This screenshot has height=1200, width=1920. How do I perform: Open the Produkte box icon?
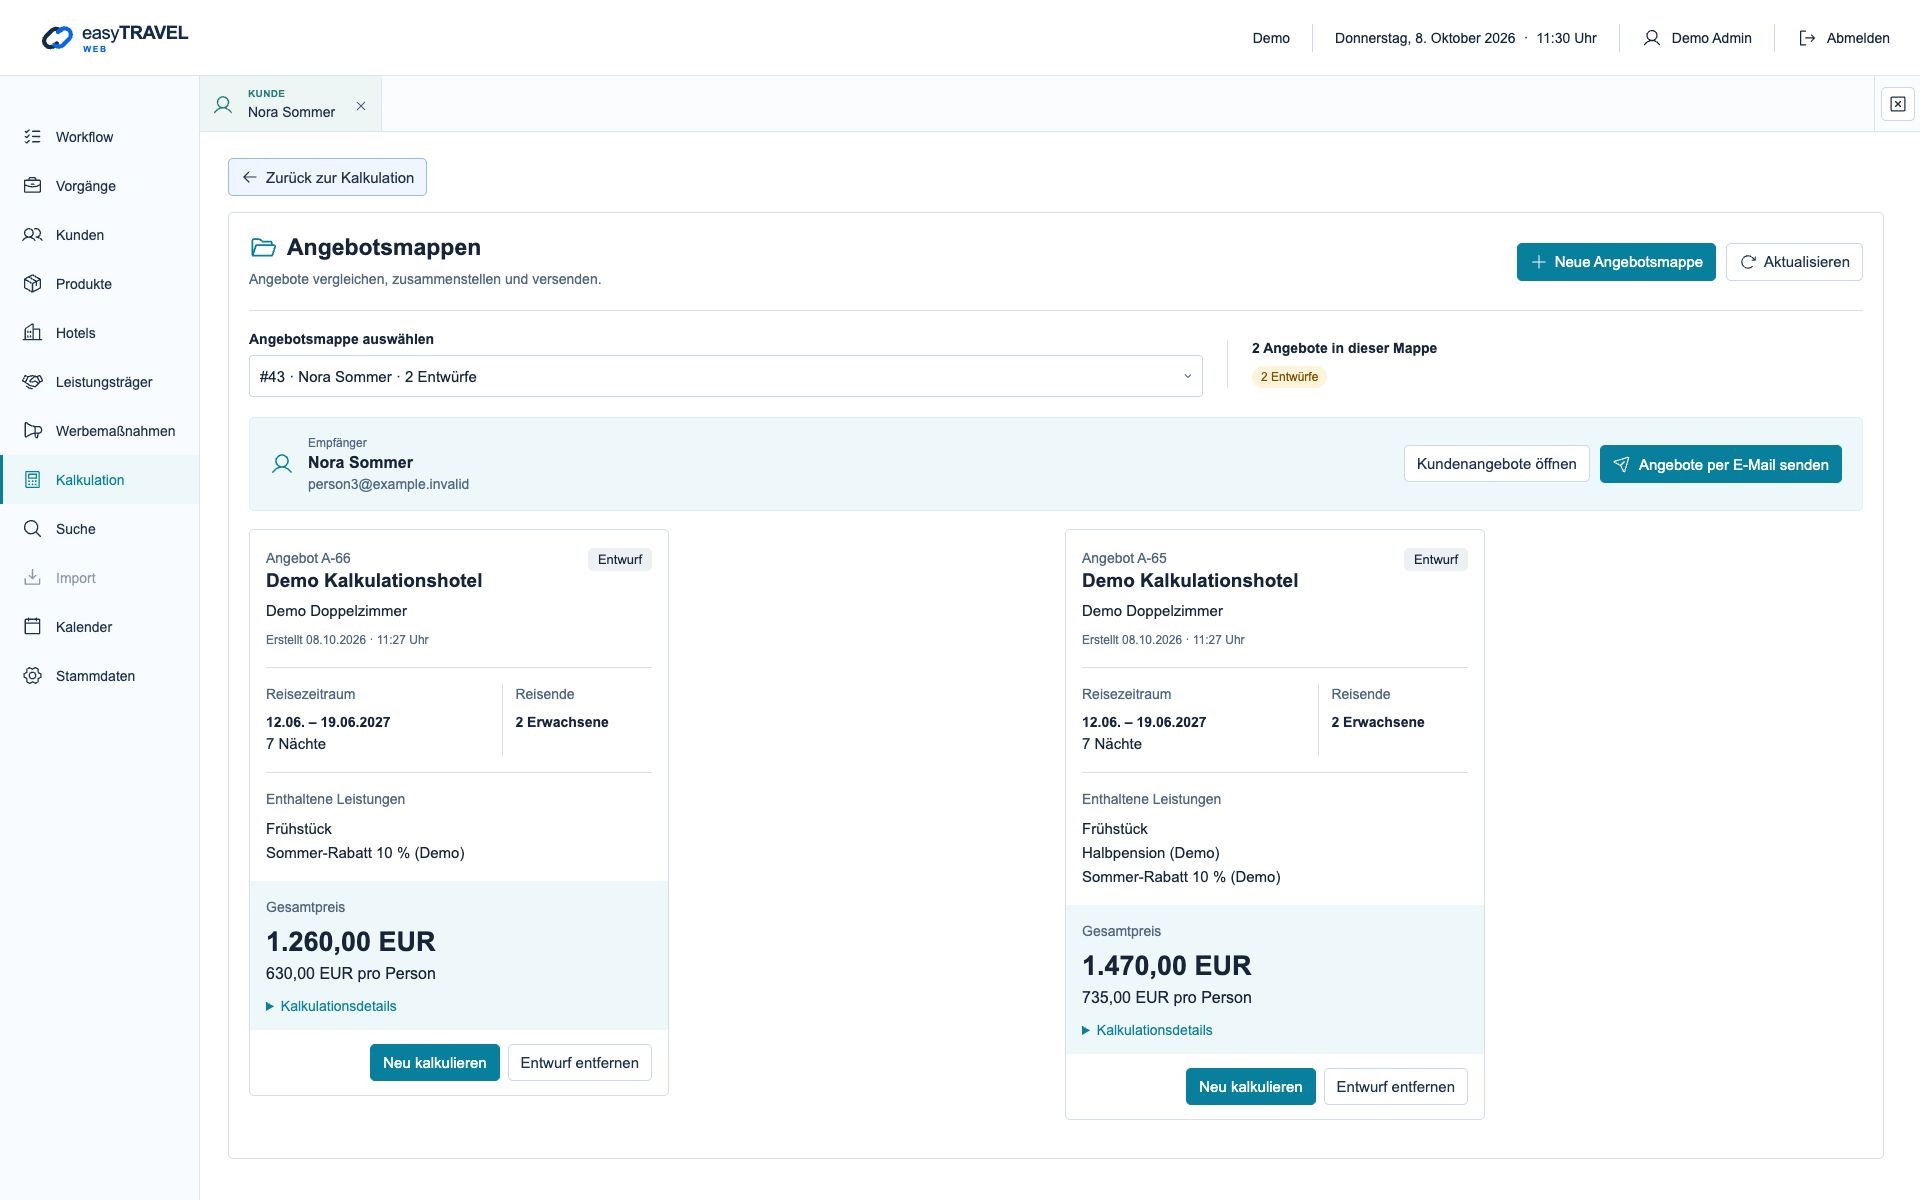[33, 284]
